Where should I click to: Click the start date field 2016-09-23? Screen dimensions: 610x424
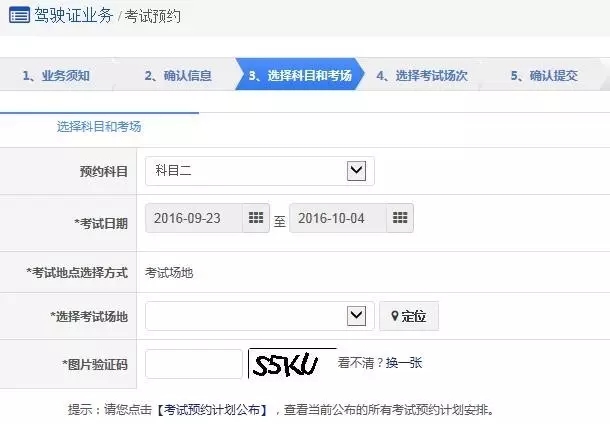tap(194, 218)
